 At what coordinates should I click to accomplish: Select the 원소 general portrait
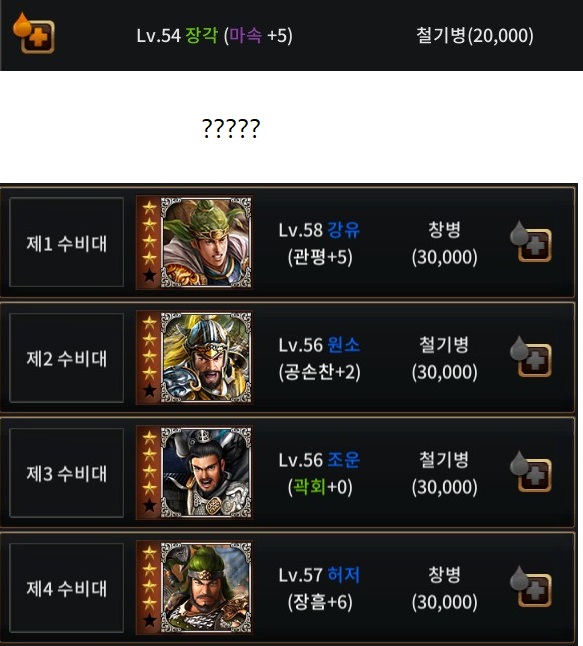206,357
